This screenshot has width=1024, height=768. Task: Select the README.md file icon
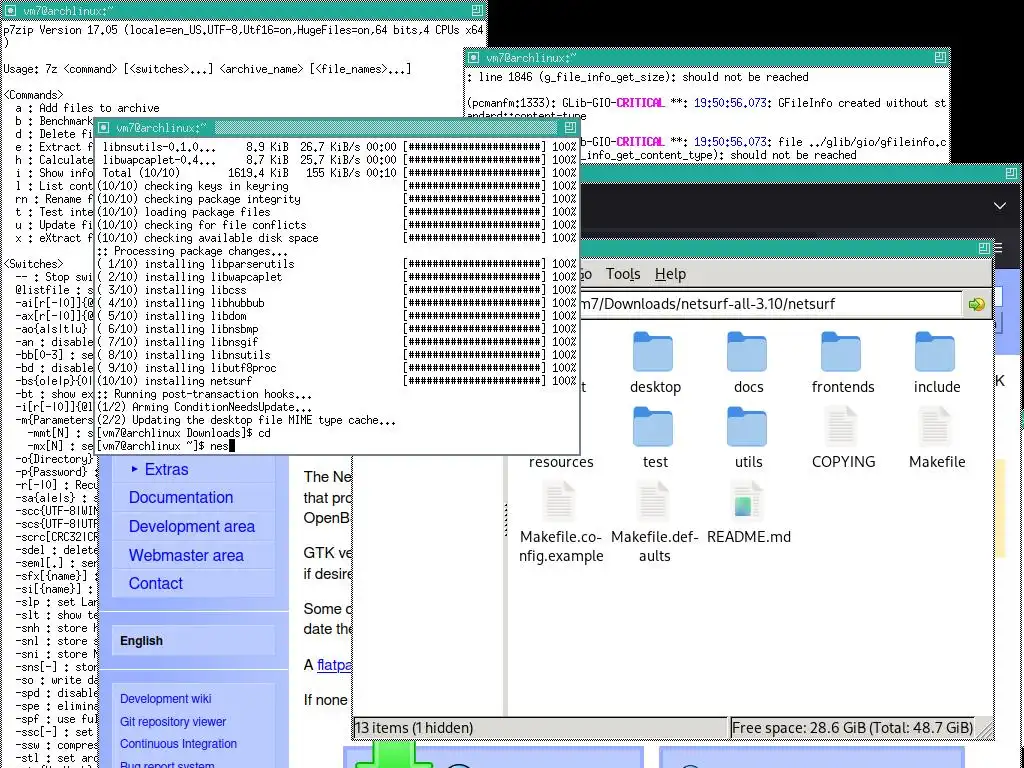coord(748,503)
